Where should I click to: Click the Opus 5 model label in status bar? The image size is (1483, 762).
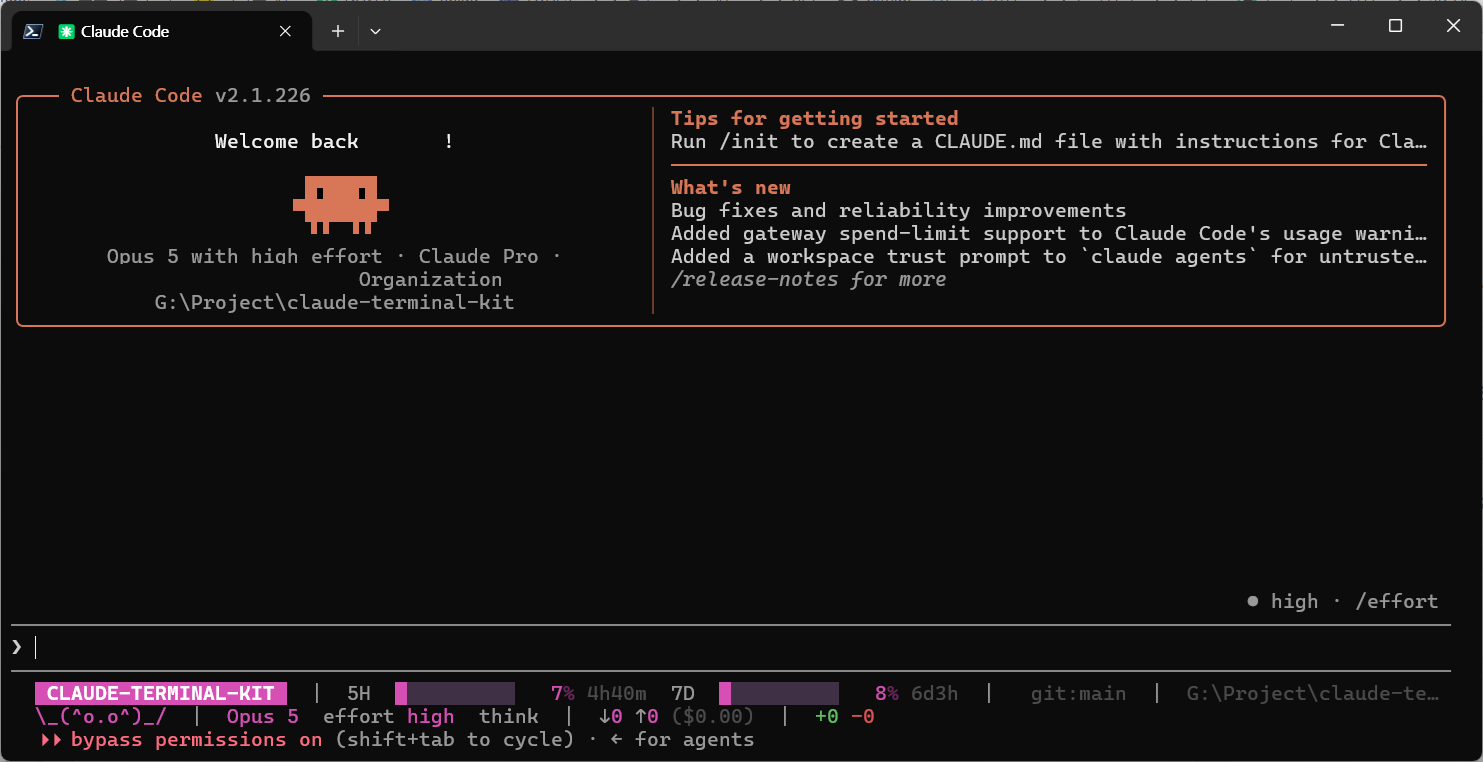pyautogui.click(x=263, y=716)
